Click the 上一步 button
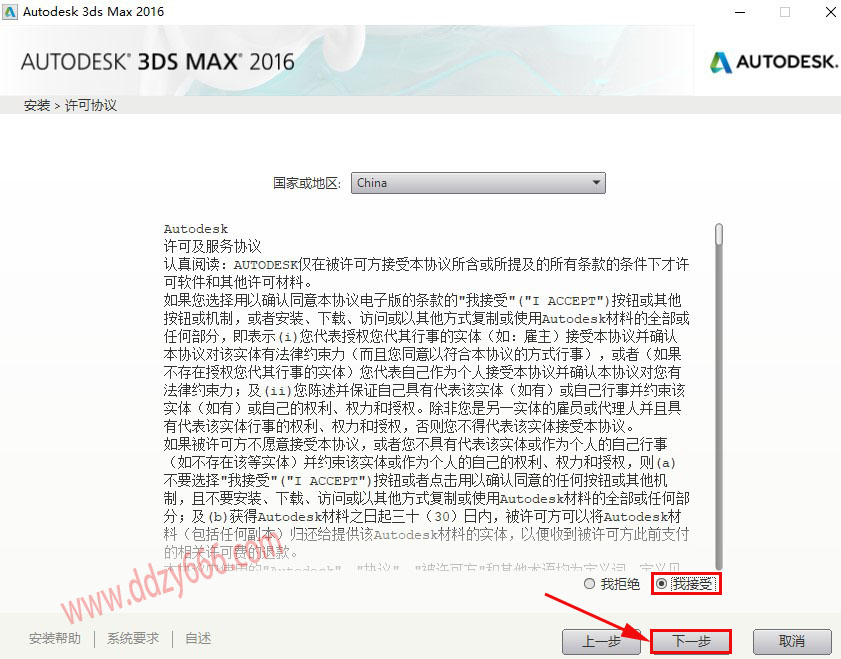This screenshot has width=841, height=659. 601,641
